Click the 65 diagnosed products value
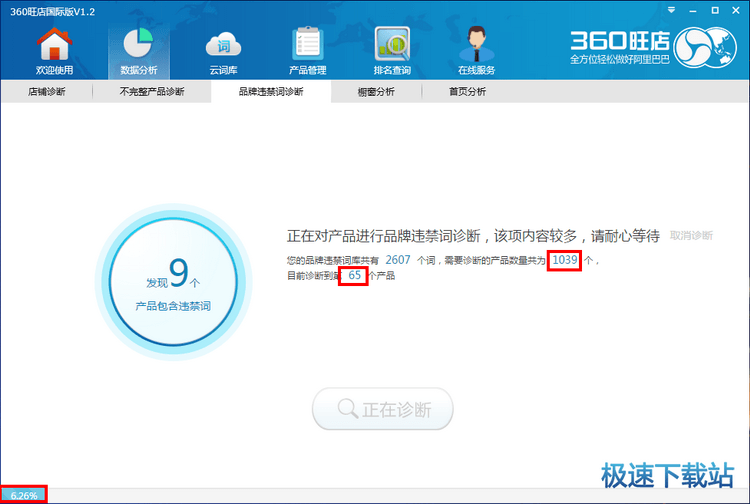The width and height of the screenshot is (750, 504). [354, 275]
